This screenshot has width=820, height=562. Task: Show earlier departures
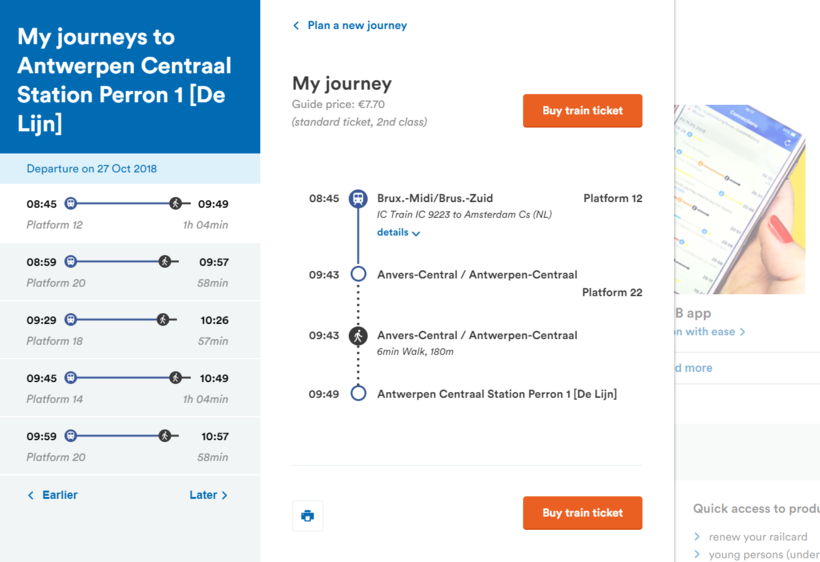[52, 495]
